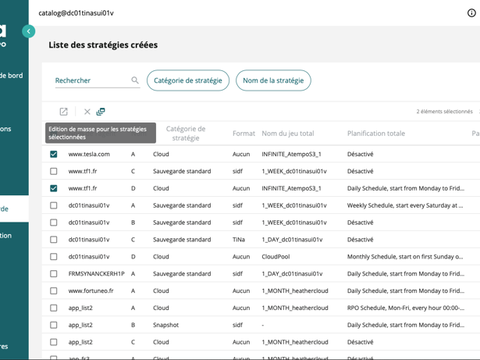Image resolution: width=480 pixels, height=360 pixels.
Task: Clear the selection with the X icon
Action: (x=87, y=112)
